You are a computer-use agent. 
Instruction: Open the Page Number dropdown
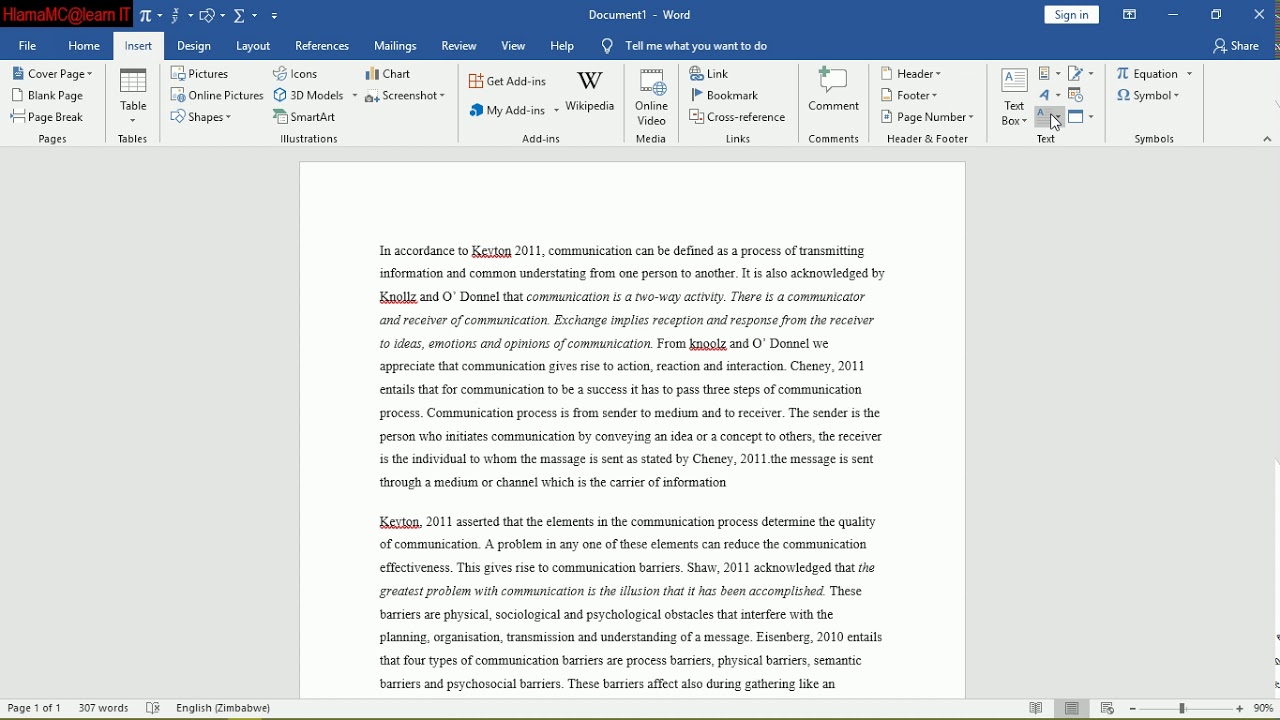(927, 117)
